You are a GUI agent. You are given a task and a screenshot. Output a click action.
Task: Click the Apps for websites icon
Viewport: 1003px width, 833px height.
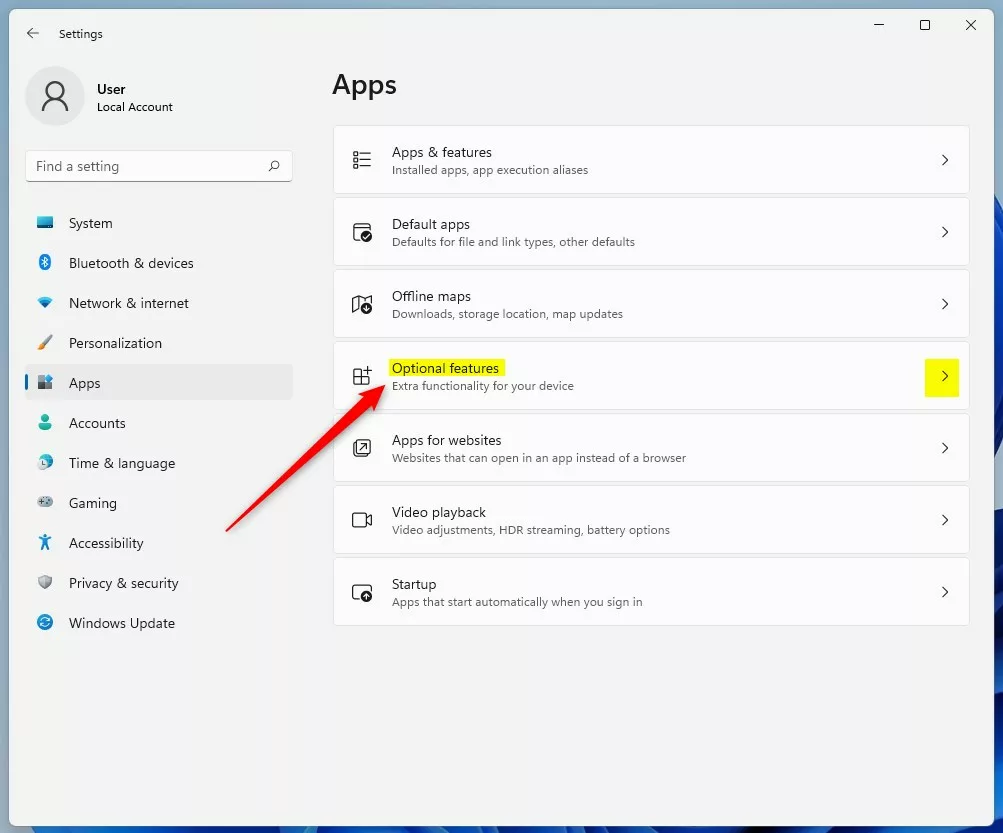click(x=361, y=448)
